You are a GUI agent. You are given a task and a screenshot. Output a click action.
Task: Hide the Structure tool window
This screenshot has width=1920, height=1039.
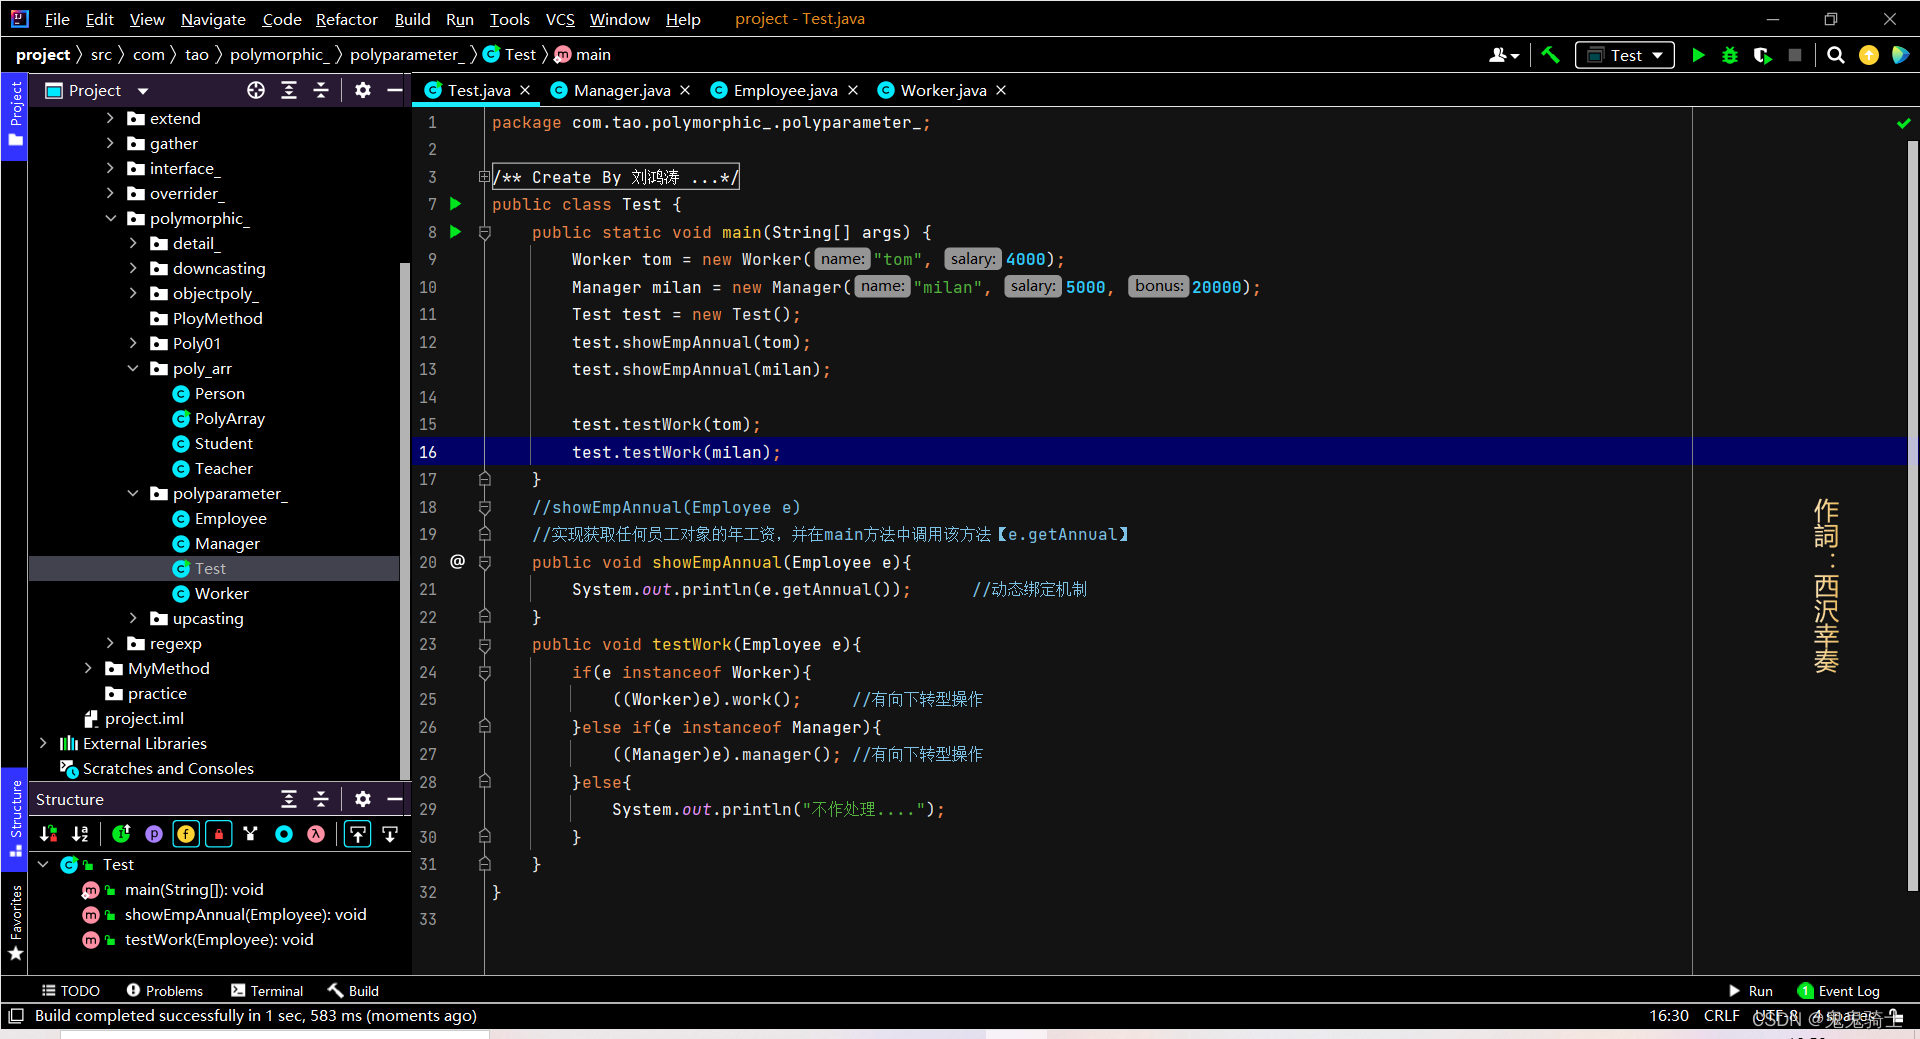coord(395,799)
